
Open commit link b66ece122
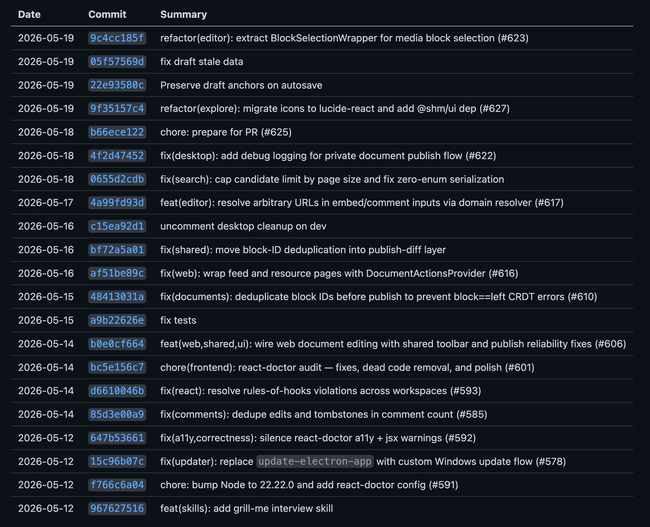click(117, 132)
